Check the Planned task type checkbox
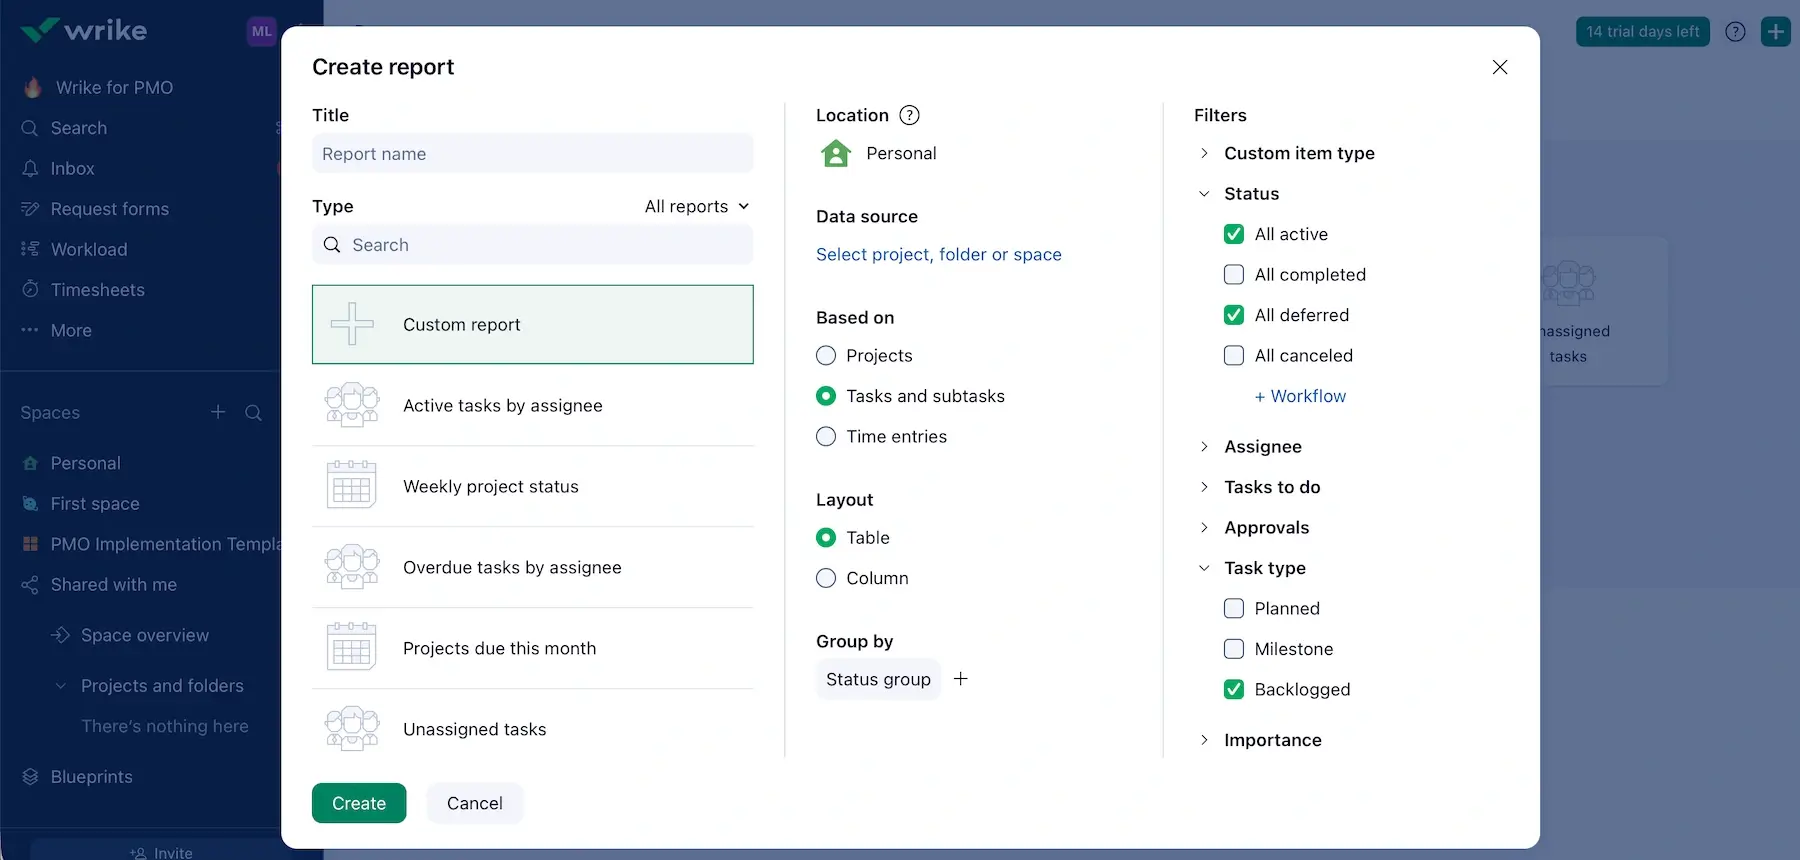Image resolution: width=1800 pixels, height=860 pixels. (x=1234, y=608)
